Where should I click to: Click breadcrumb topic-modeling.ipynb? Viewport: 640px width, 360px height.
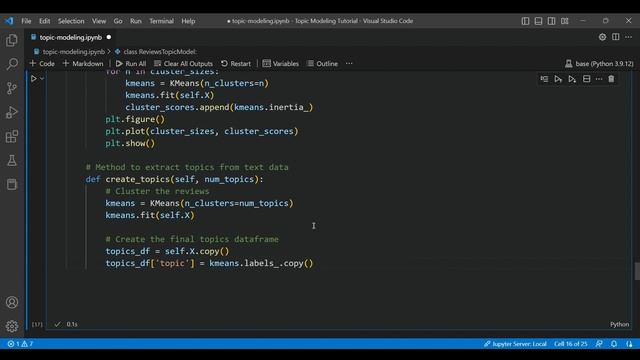73,52
